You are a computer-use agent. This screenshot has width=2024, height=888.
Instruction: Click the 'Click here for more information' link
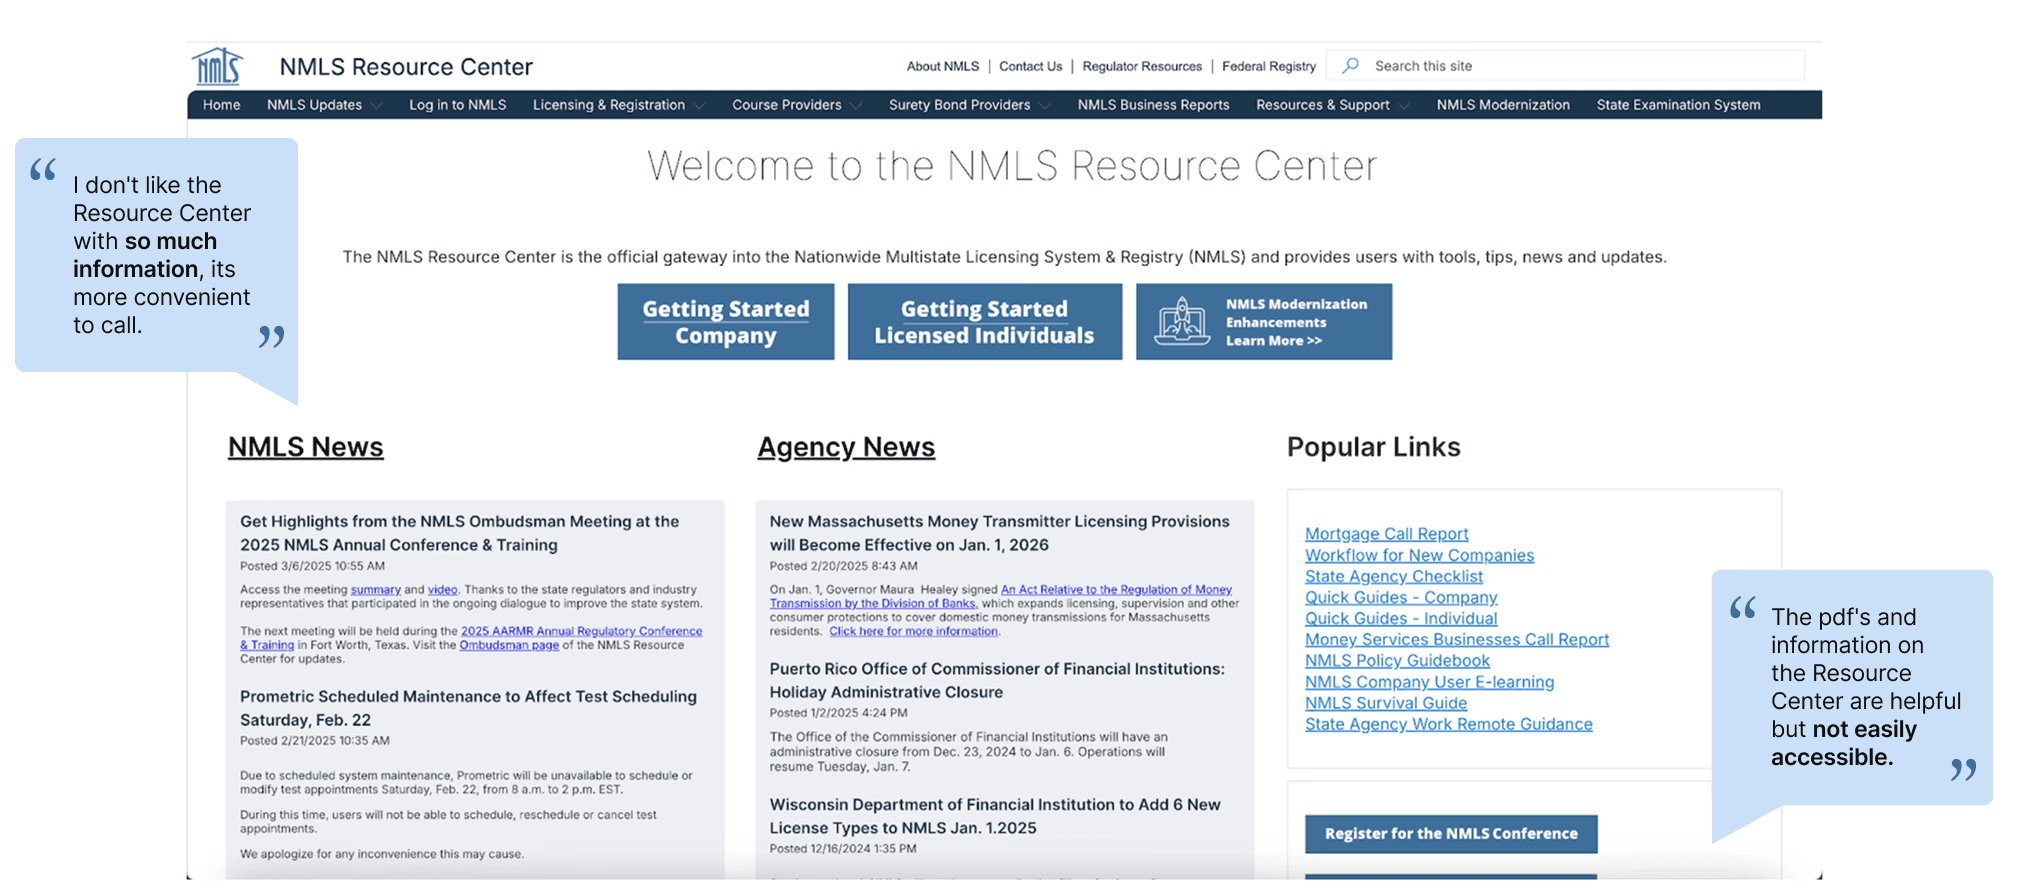913,632
